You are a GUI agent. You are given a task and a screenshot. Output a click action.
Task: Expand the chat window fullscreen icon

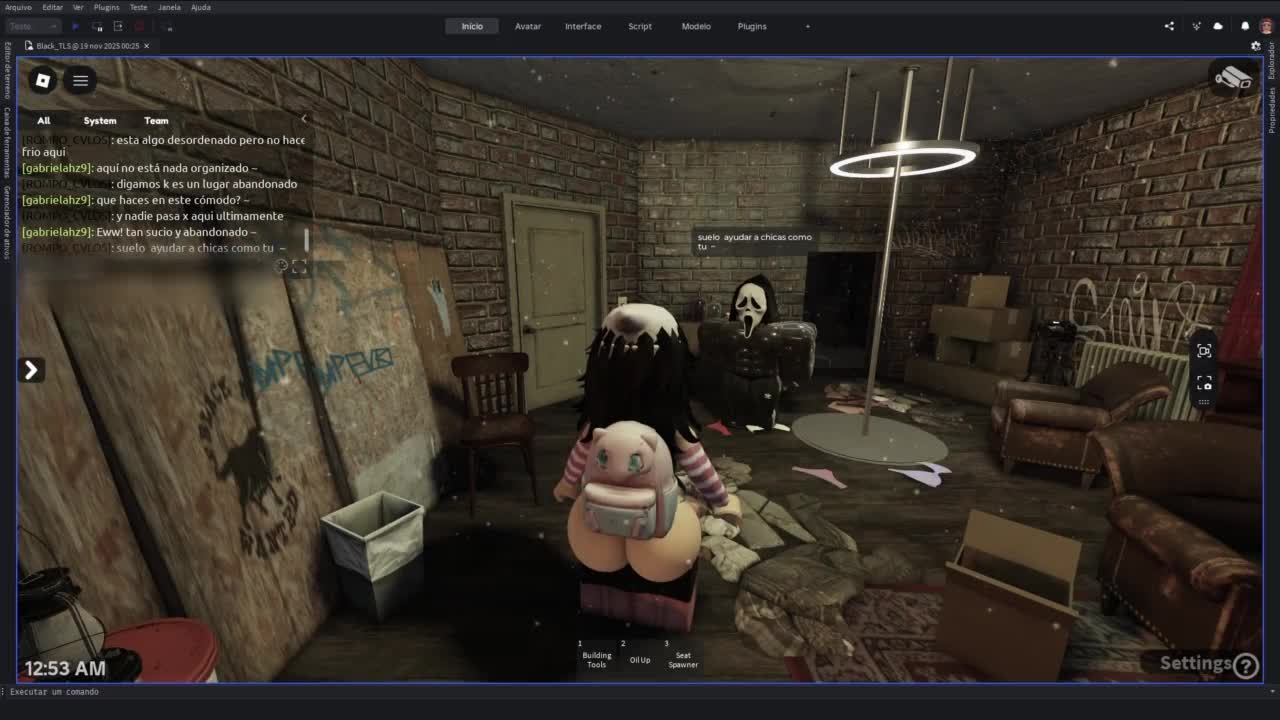point(299,266)
